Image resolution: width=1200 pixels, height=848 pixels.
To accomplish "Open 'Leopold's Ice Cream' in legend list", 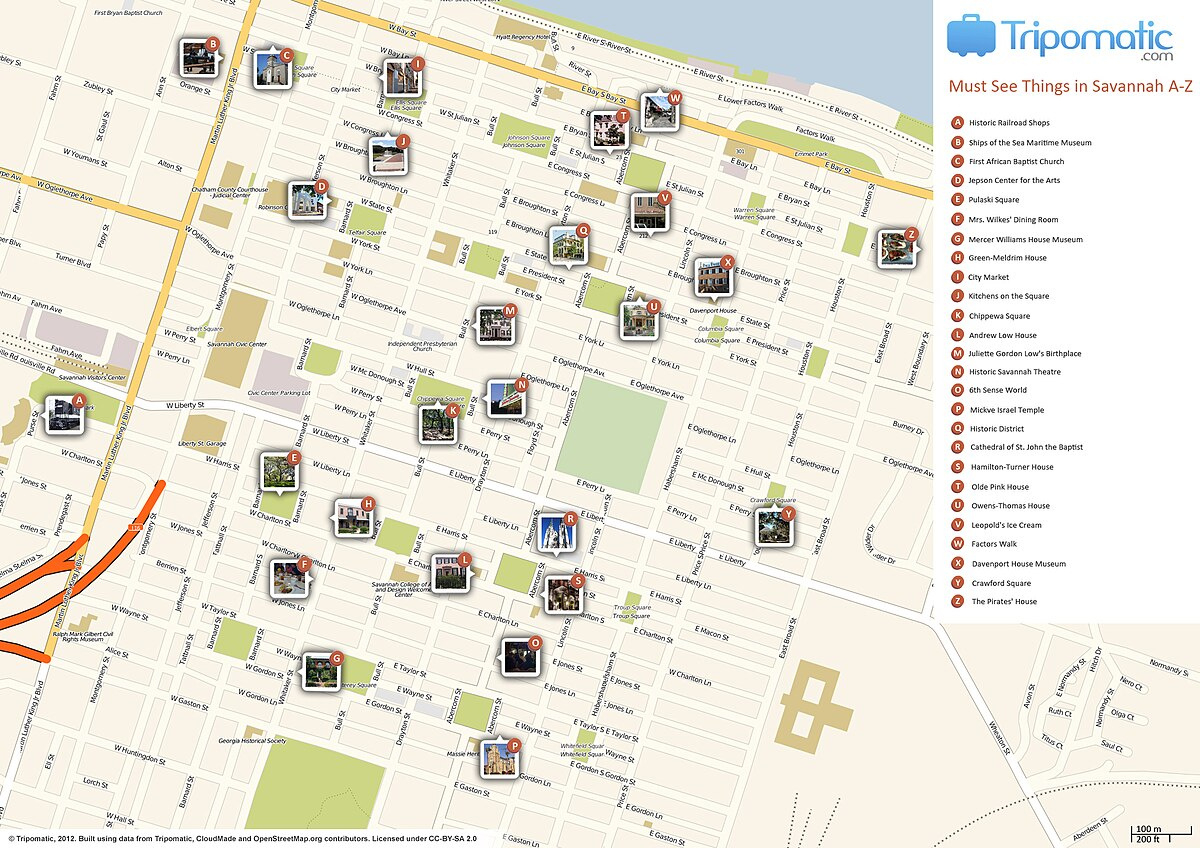I will 1005,525.
